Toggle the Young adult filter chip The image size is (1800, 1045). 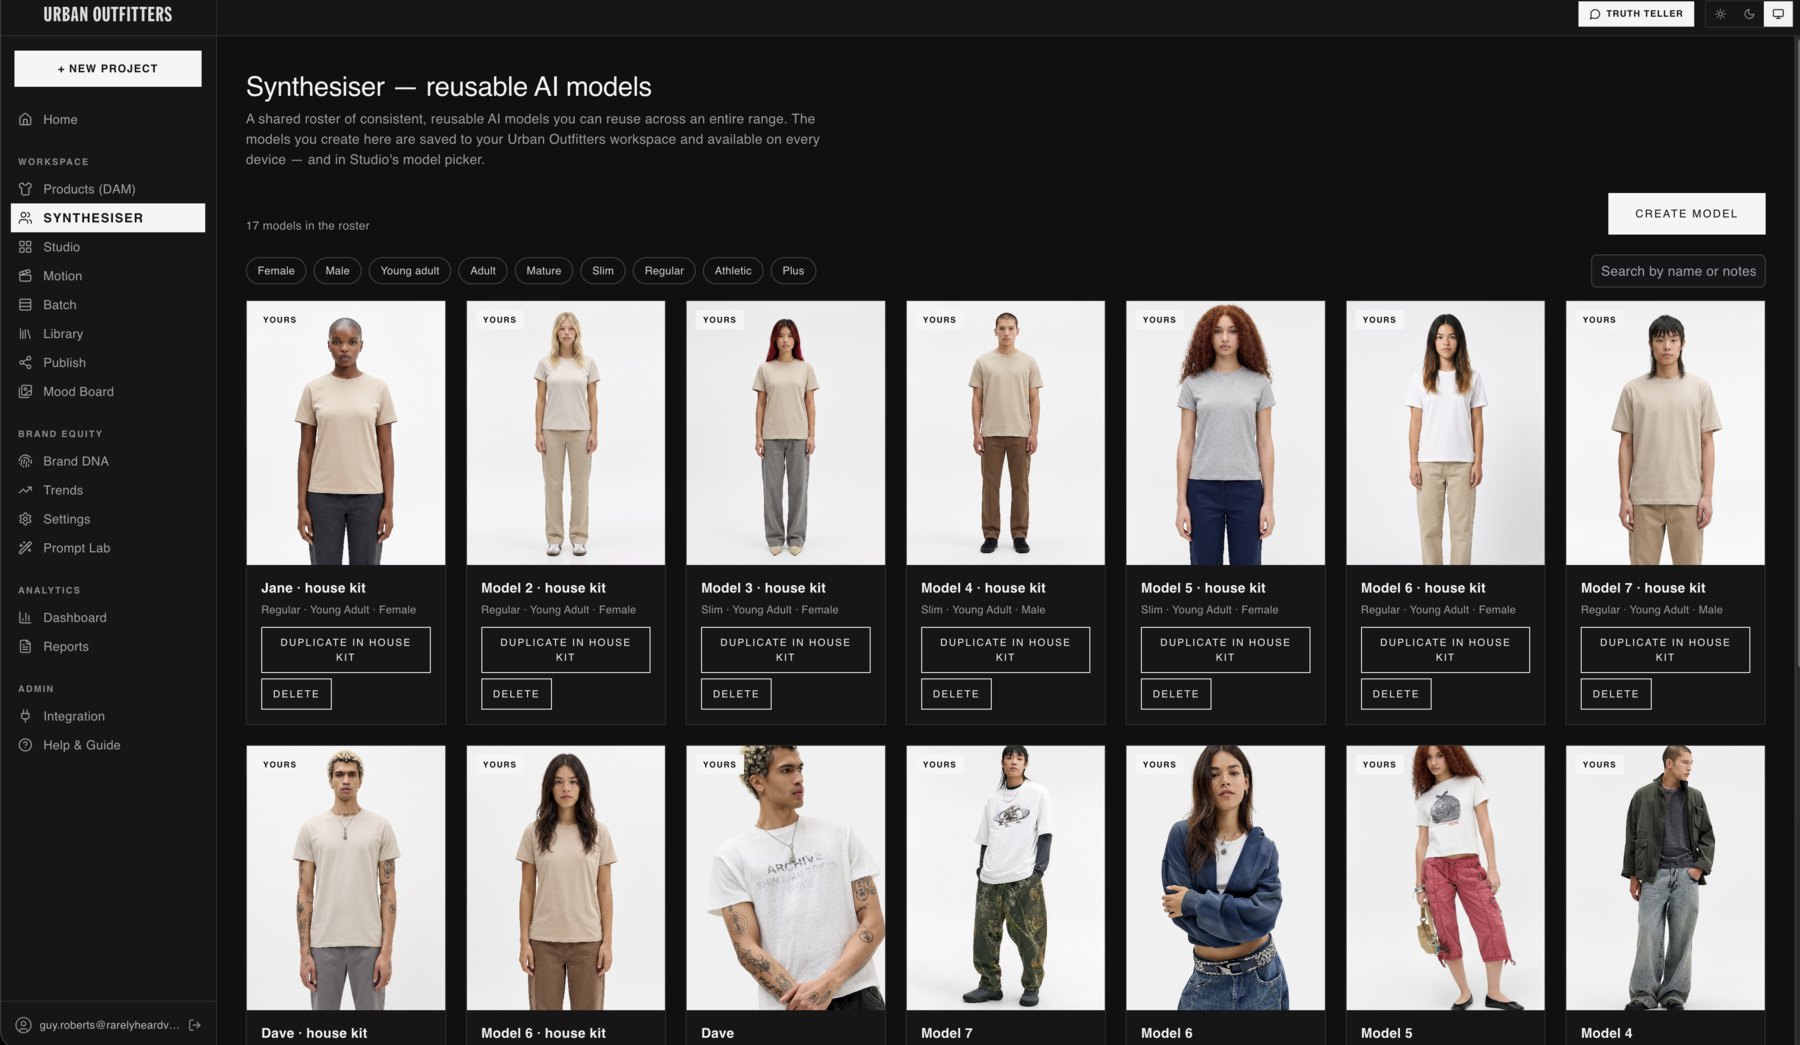point(410,271)
